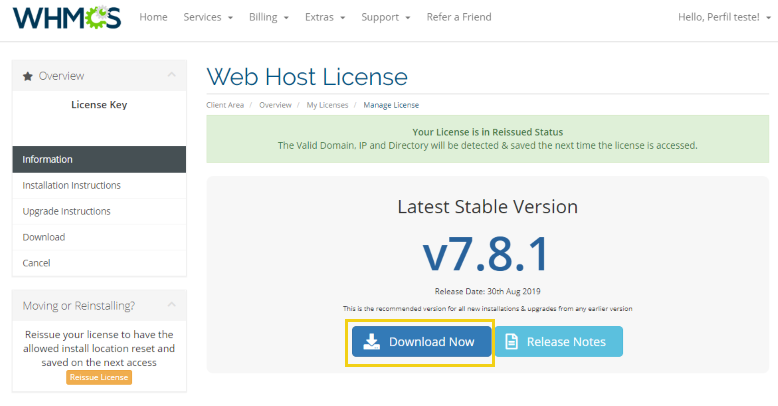The width and height of the screenshot is (778, 406).
Task: Click the download arrow icon on Download Now
Action: tap(372, 341)
